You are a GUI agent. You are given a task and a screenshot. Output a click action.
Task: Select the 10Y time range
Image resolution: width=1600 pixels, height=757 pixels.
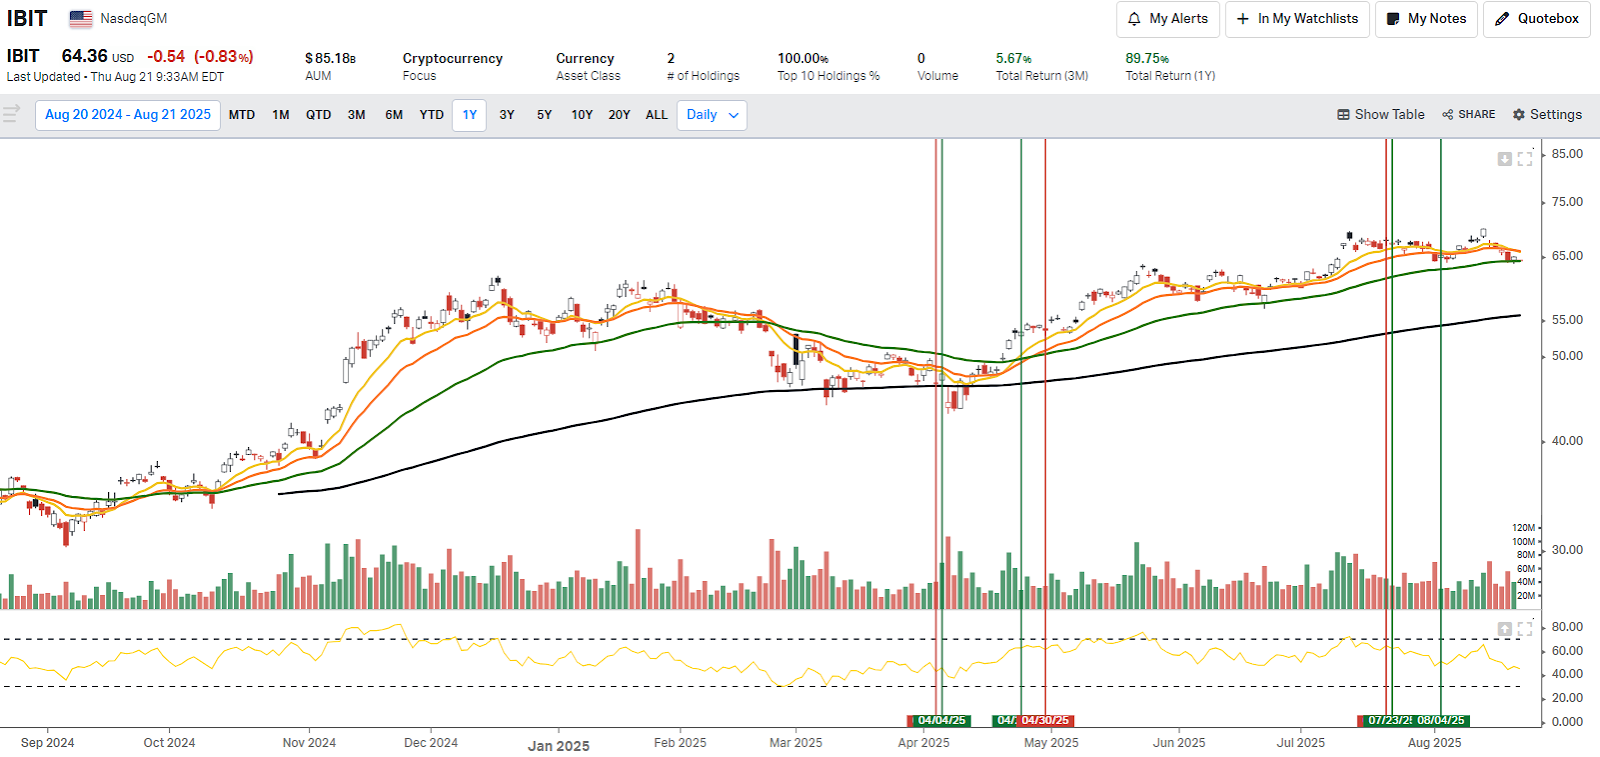(x=582, y=115)
